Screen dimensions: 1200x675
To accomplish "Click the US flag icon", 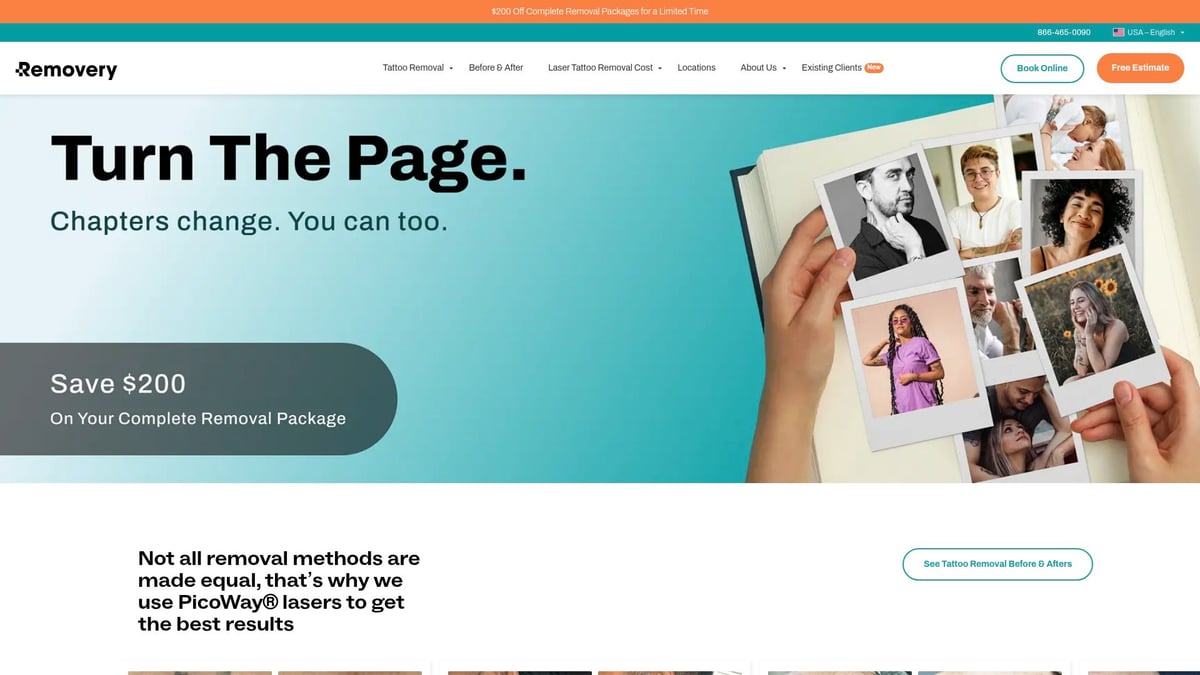I will pos(1118,32).
